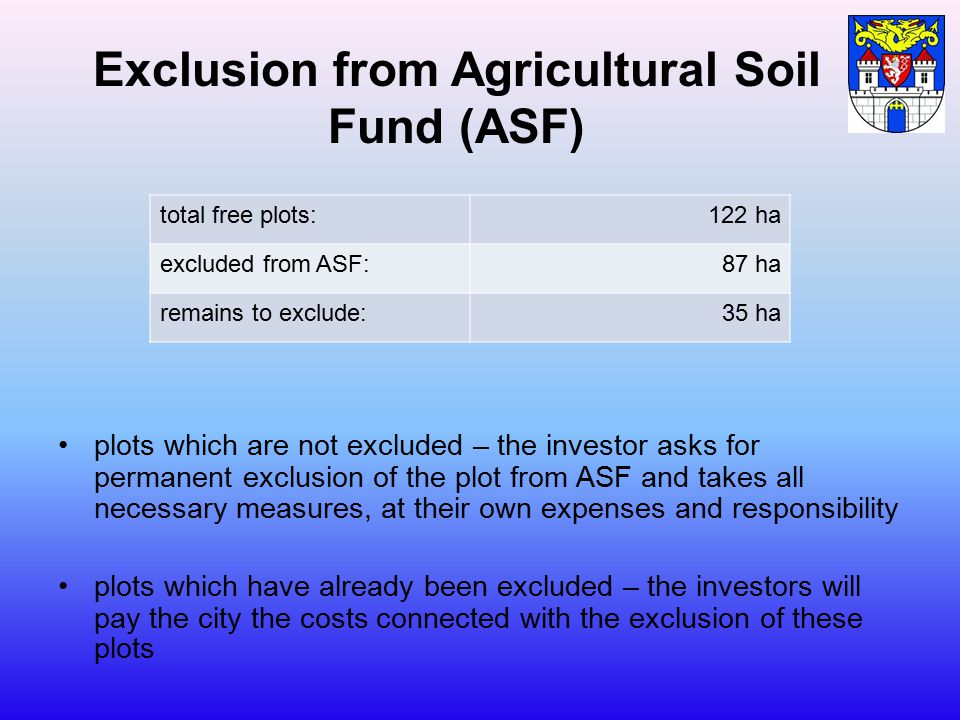The width and height of the screenshot is (960, 720).
Task: Click the blue gate in the emblem
Action: coord(896,116)
